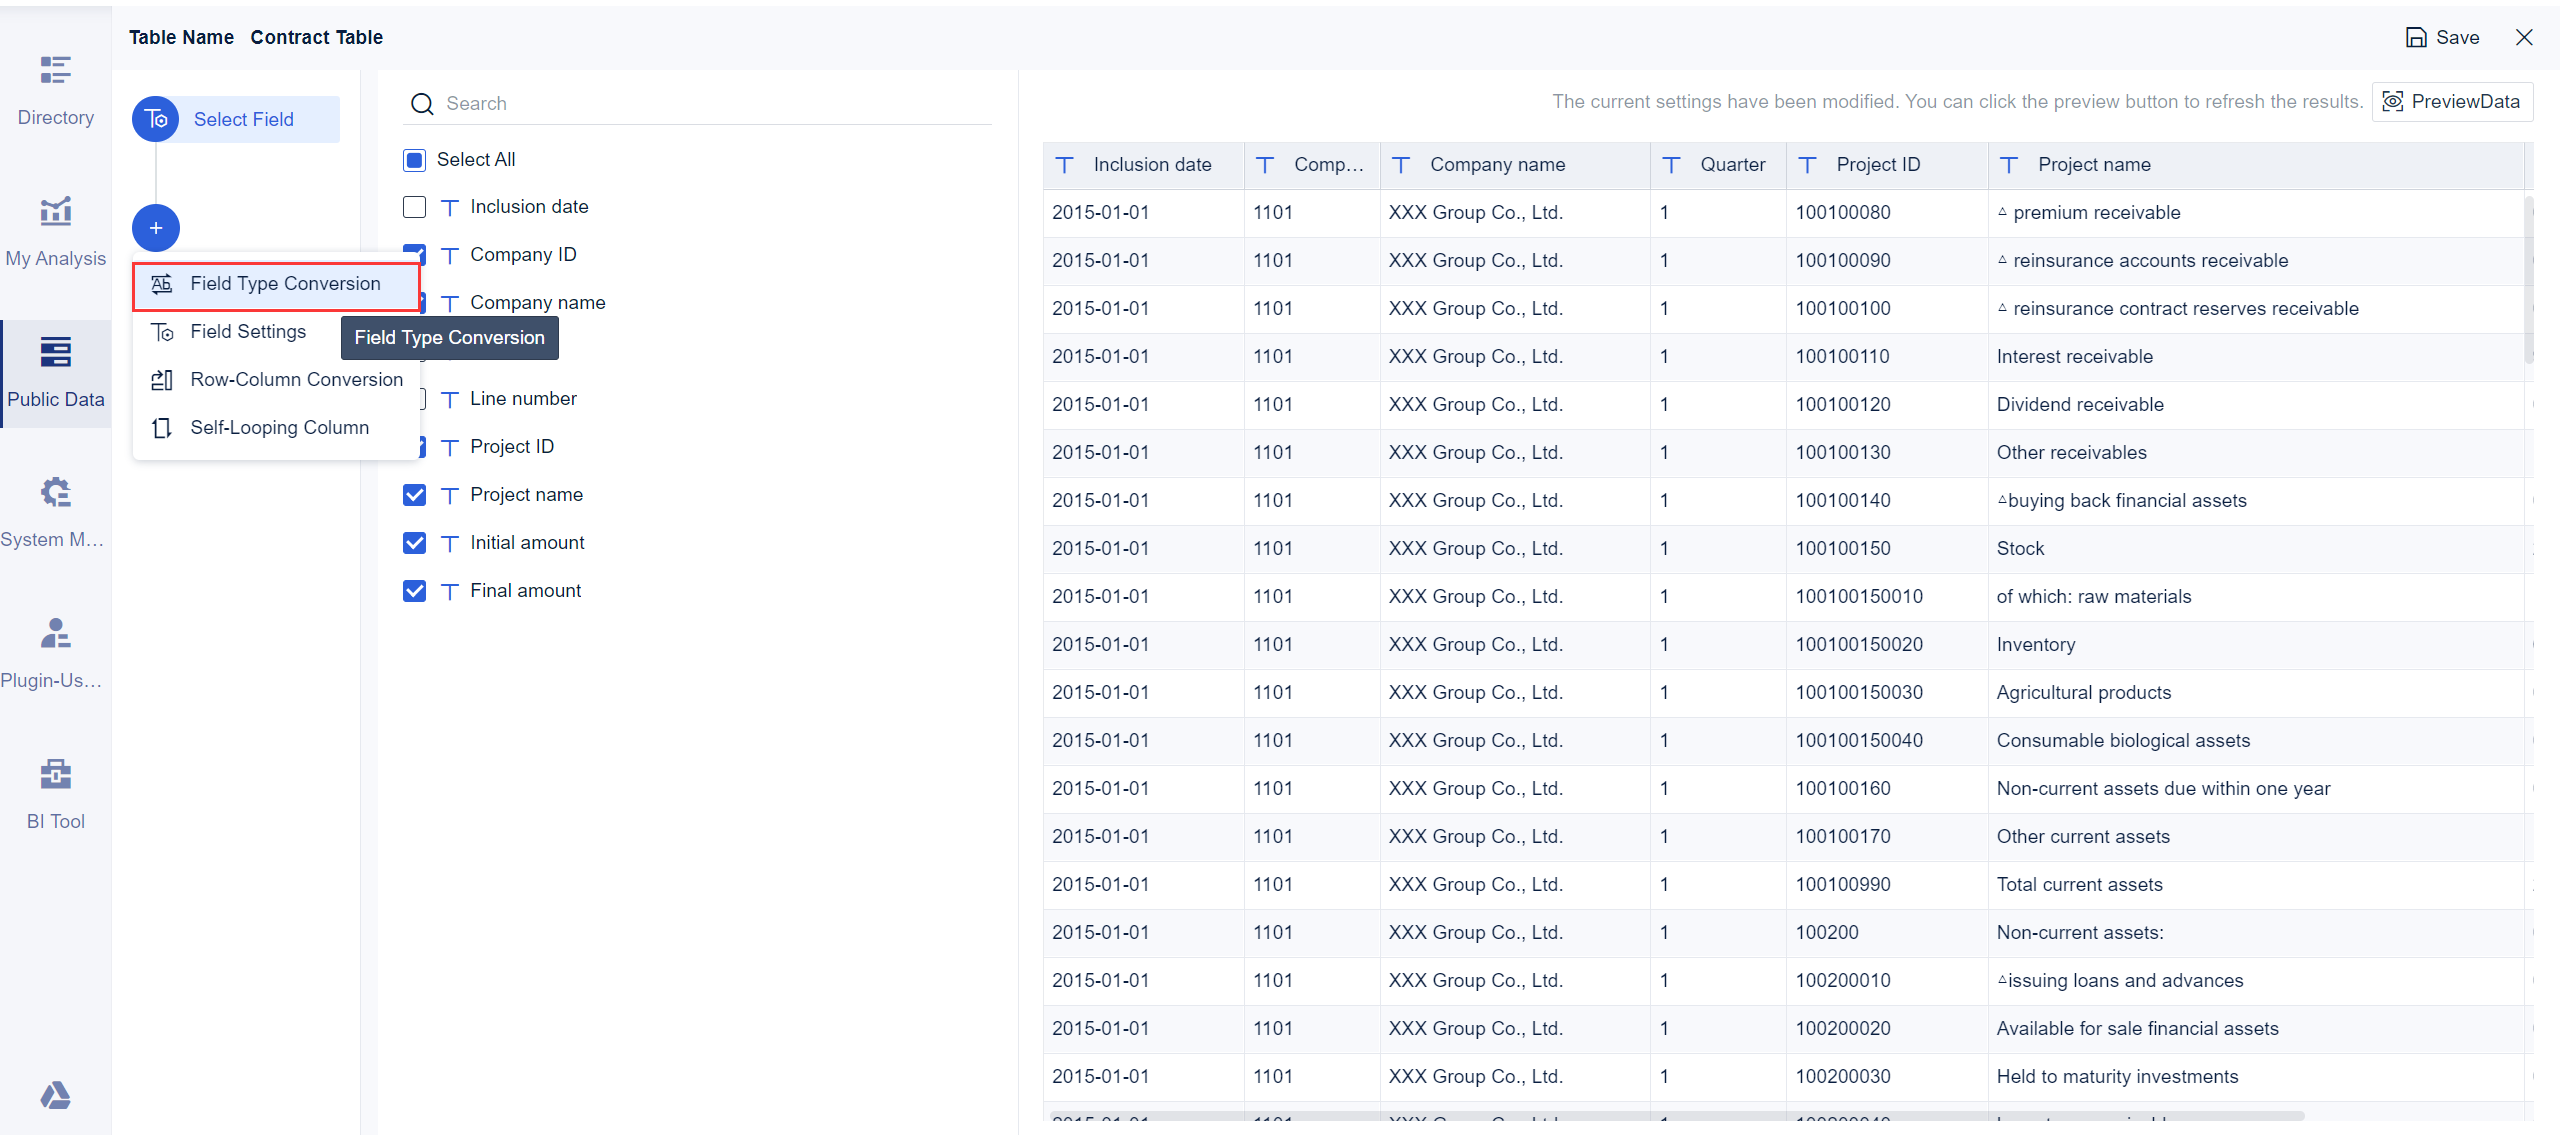Toggle the Select All checkbox

[414, 160]
